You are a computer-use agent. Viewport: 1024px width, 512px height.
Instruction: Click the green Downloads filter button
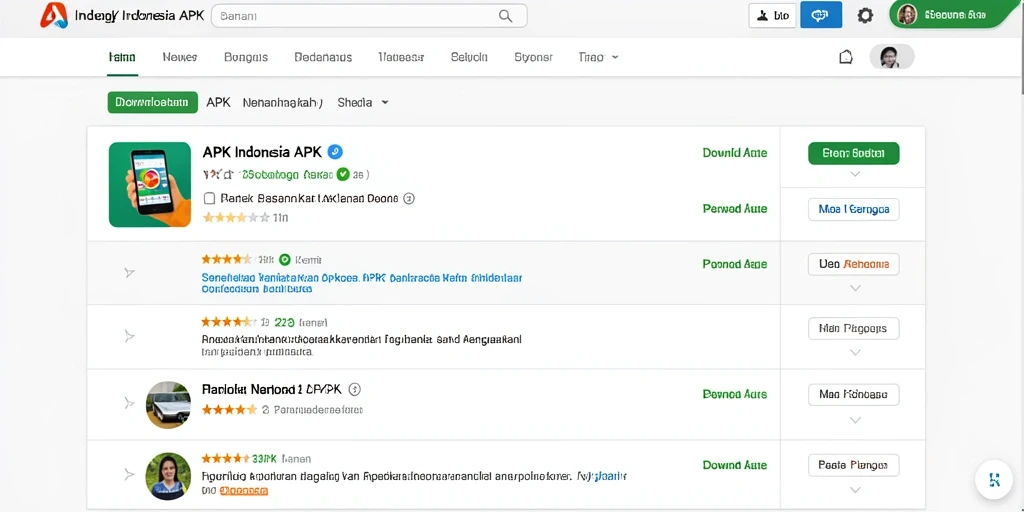tap(153, 103)
